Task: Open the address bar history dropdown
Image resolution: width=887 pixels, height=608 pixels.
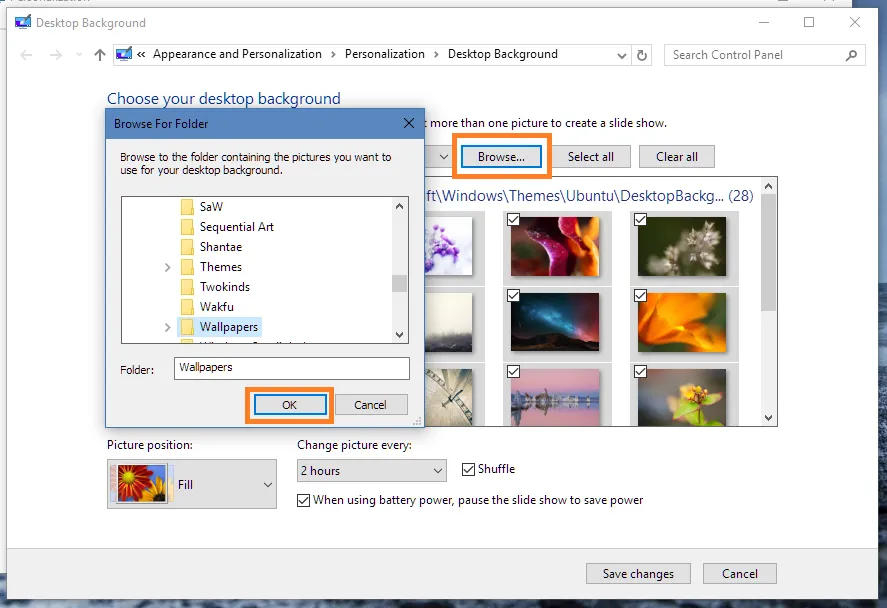Action: click(621, 55)
